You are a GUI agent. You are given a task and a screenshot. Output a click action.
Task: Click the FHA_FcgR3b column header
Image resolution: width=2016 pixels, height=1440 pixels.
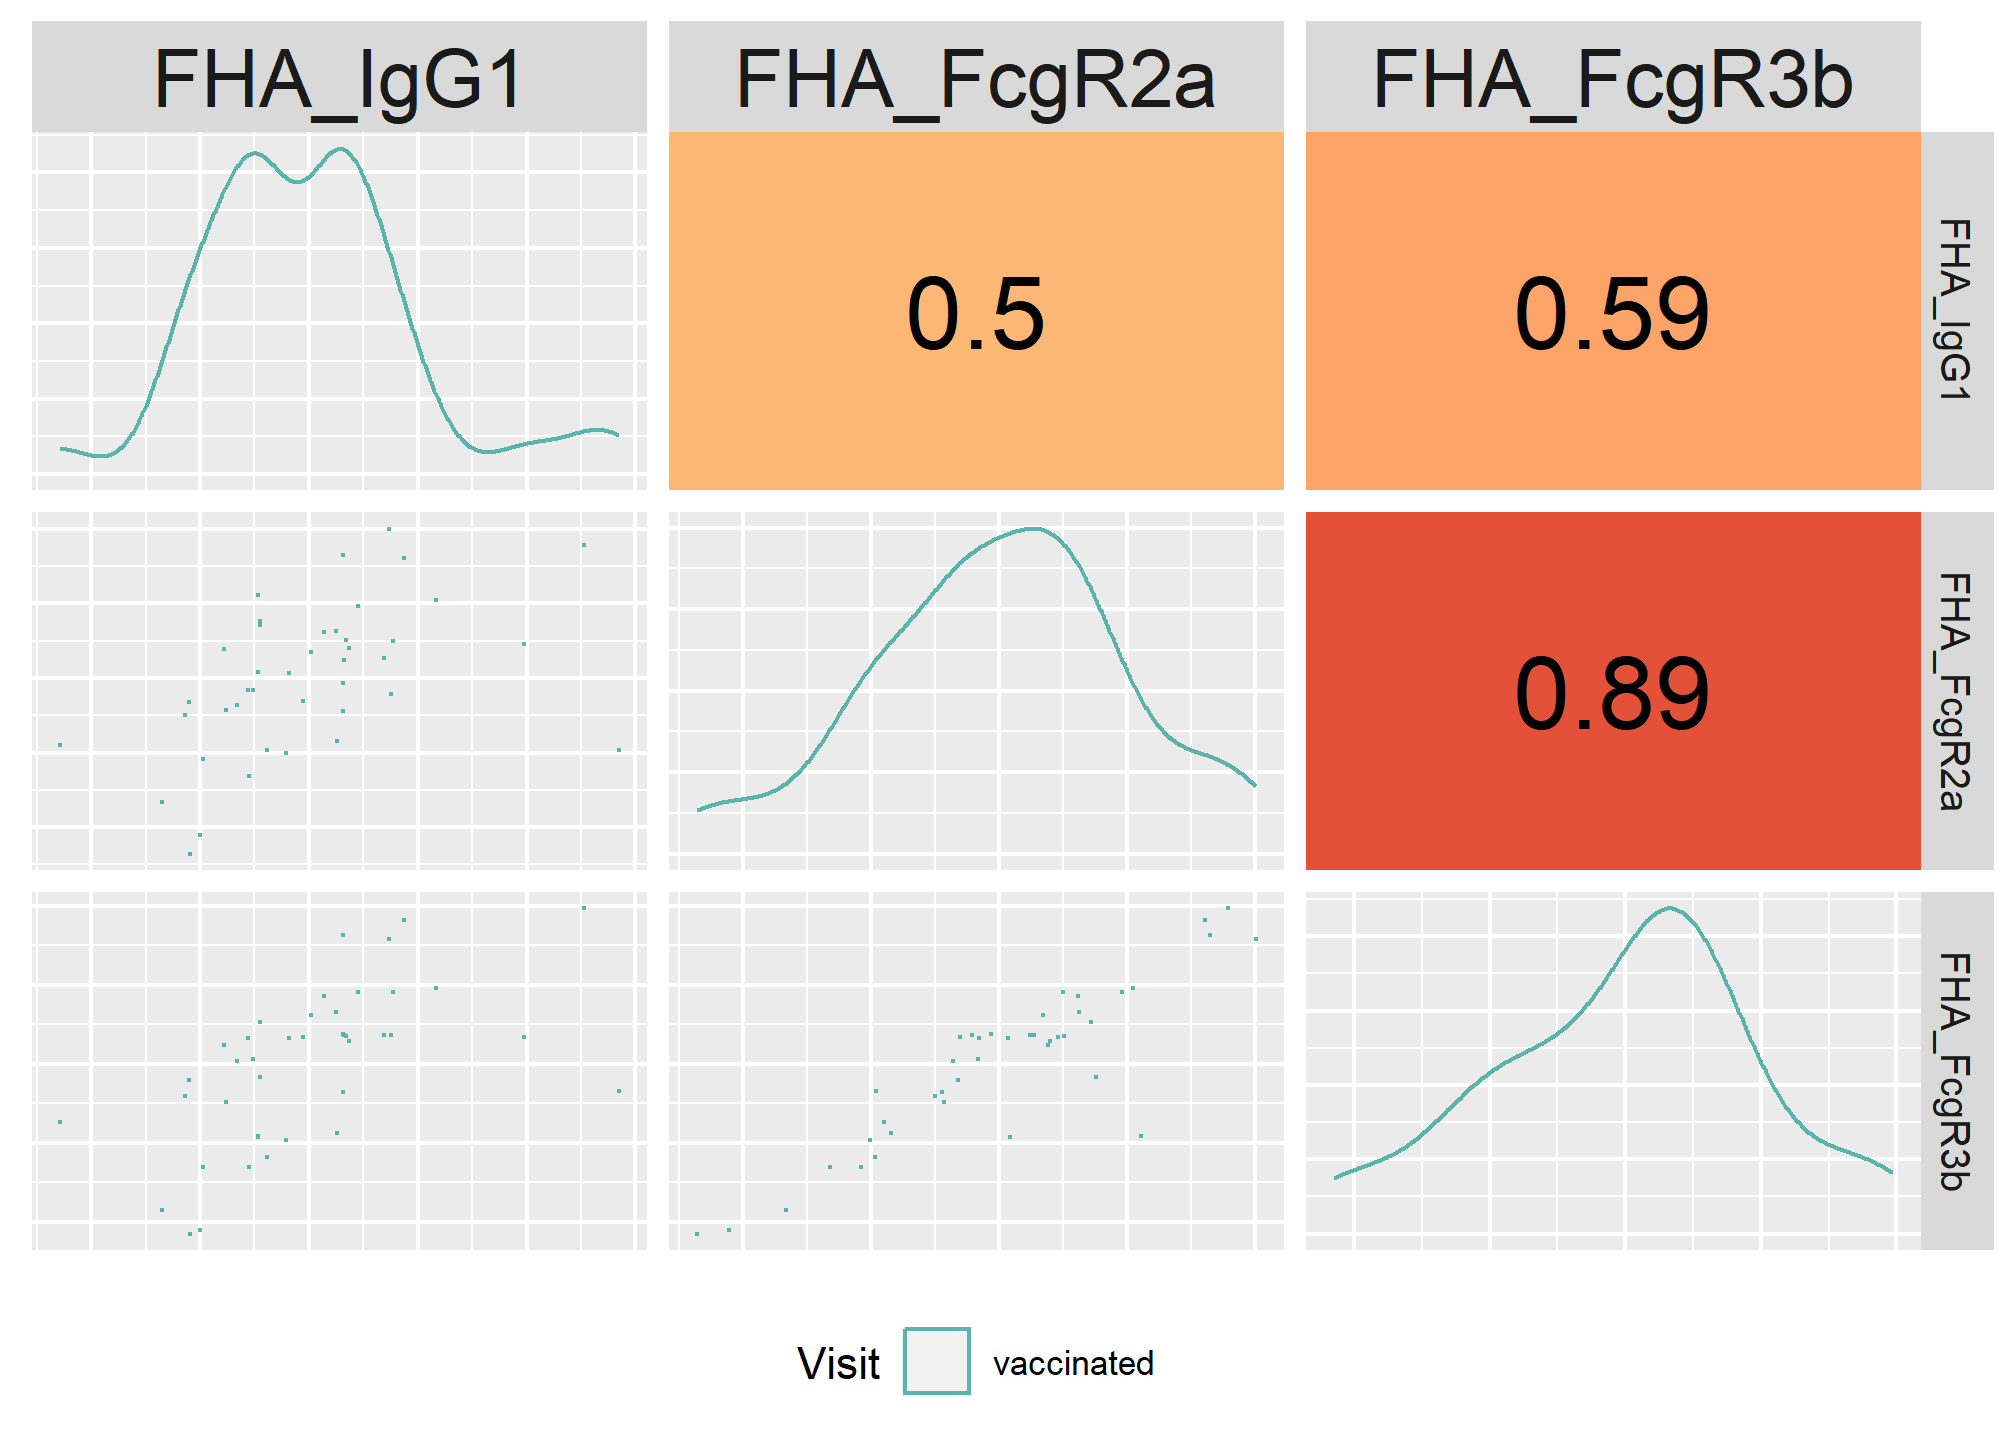(x=1613, y=77)
